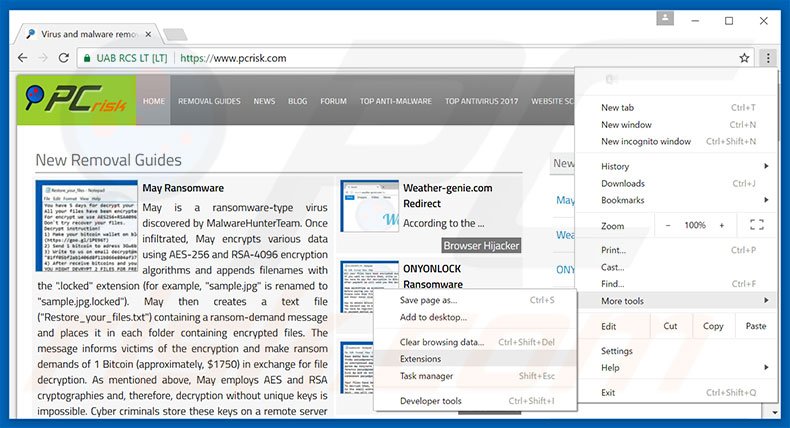The height and width of the screenshot is (428, 790).
Task: Click the scrollbar down arrow
Action: click(774, 412)
